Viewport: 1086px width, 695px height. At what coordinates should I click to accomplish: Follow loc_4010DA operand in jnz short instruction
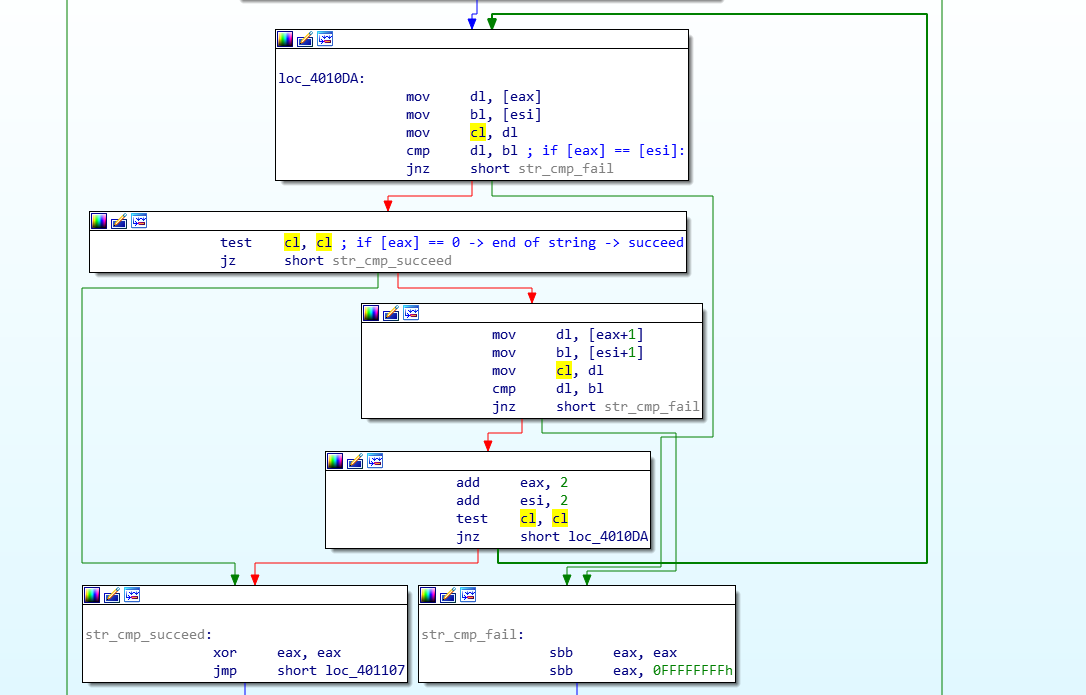click(608, 536)
